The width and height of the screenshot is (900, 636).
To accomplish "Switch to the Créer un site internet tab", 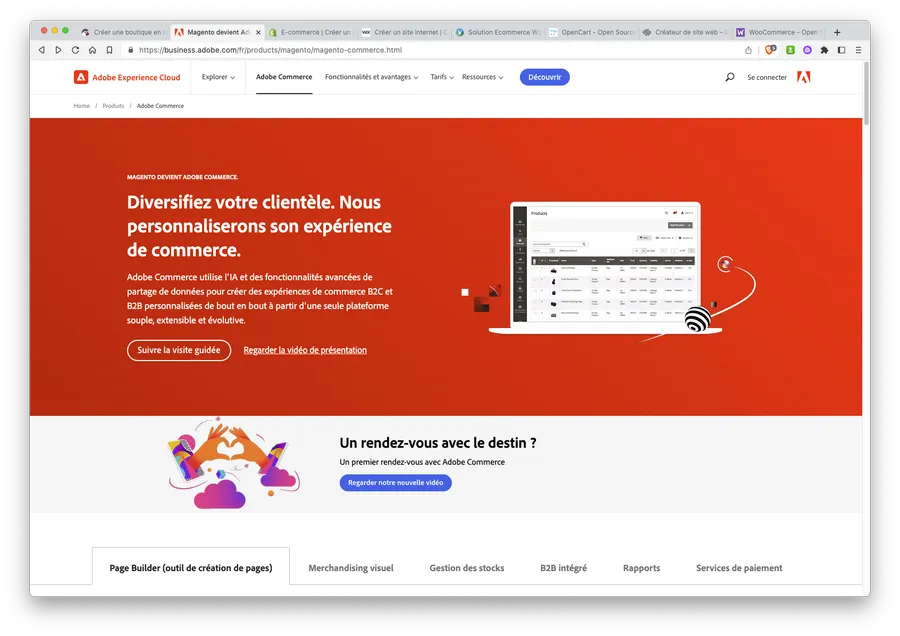I will 405,32.
